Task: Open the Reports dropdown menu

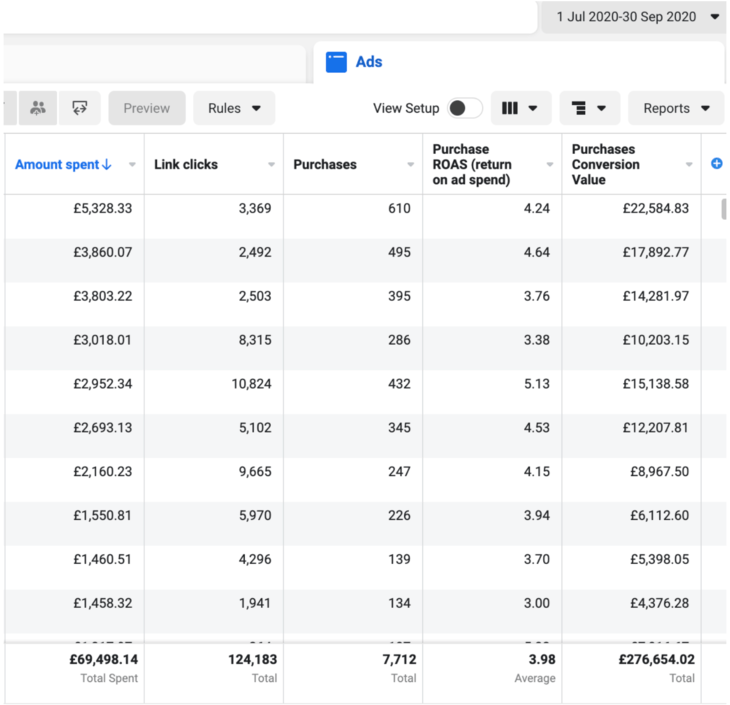Action: (x=676, y=108)
